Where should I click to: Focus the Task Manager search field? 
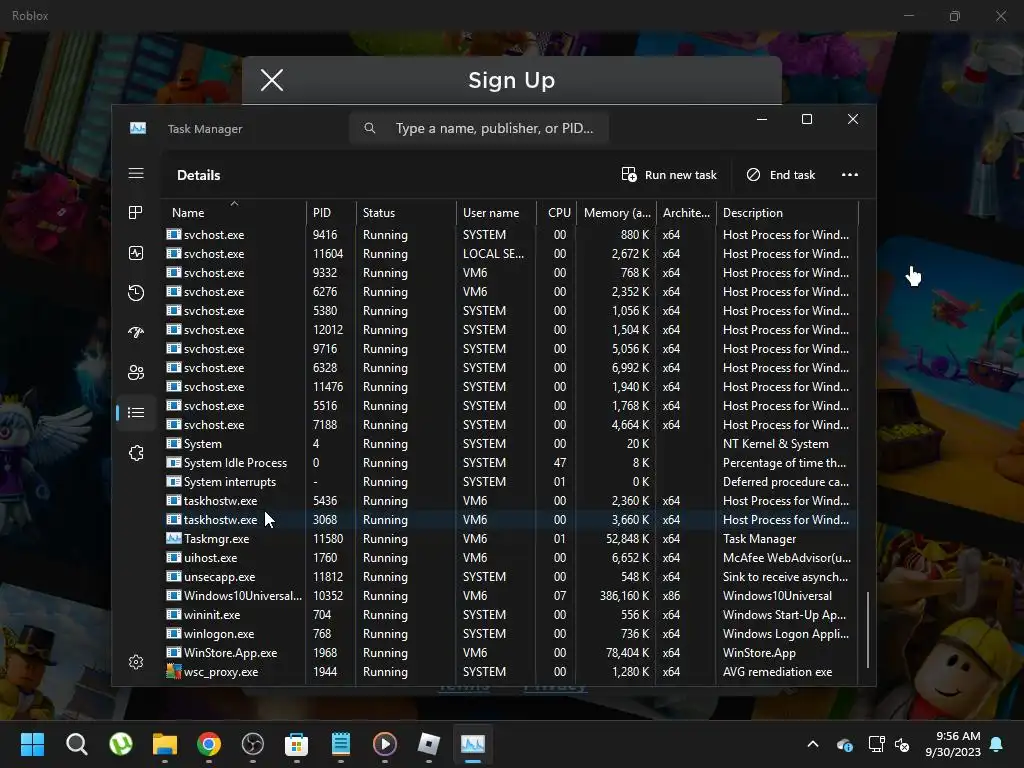click(479, 128)
